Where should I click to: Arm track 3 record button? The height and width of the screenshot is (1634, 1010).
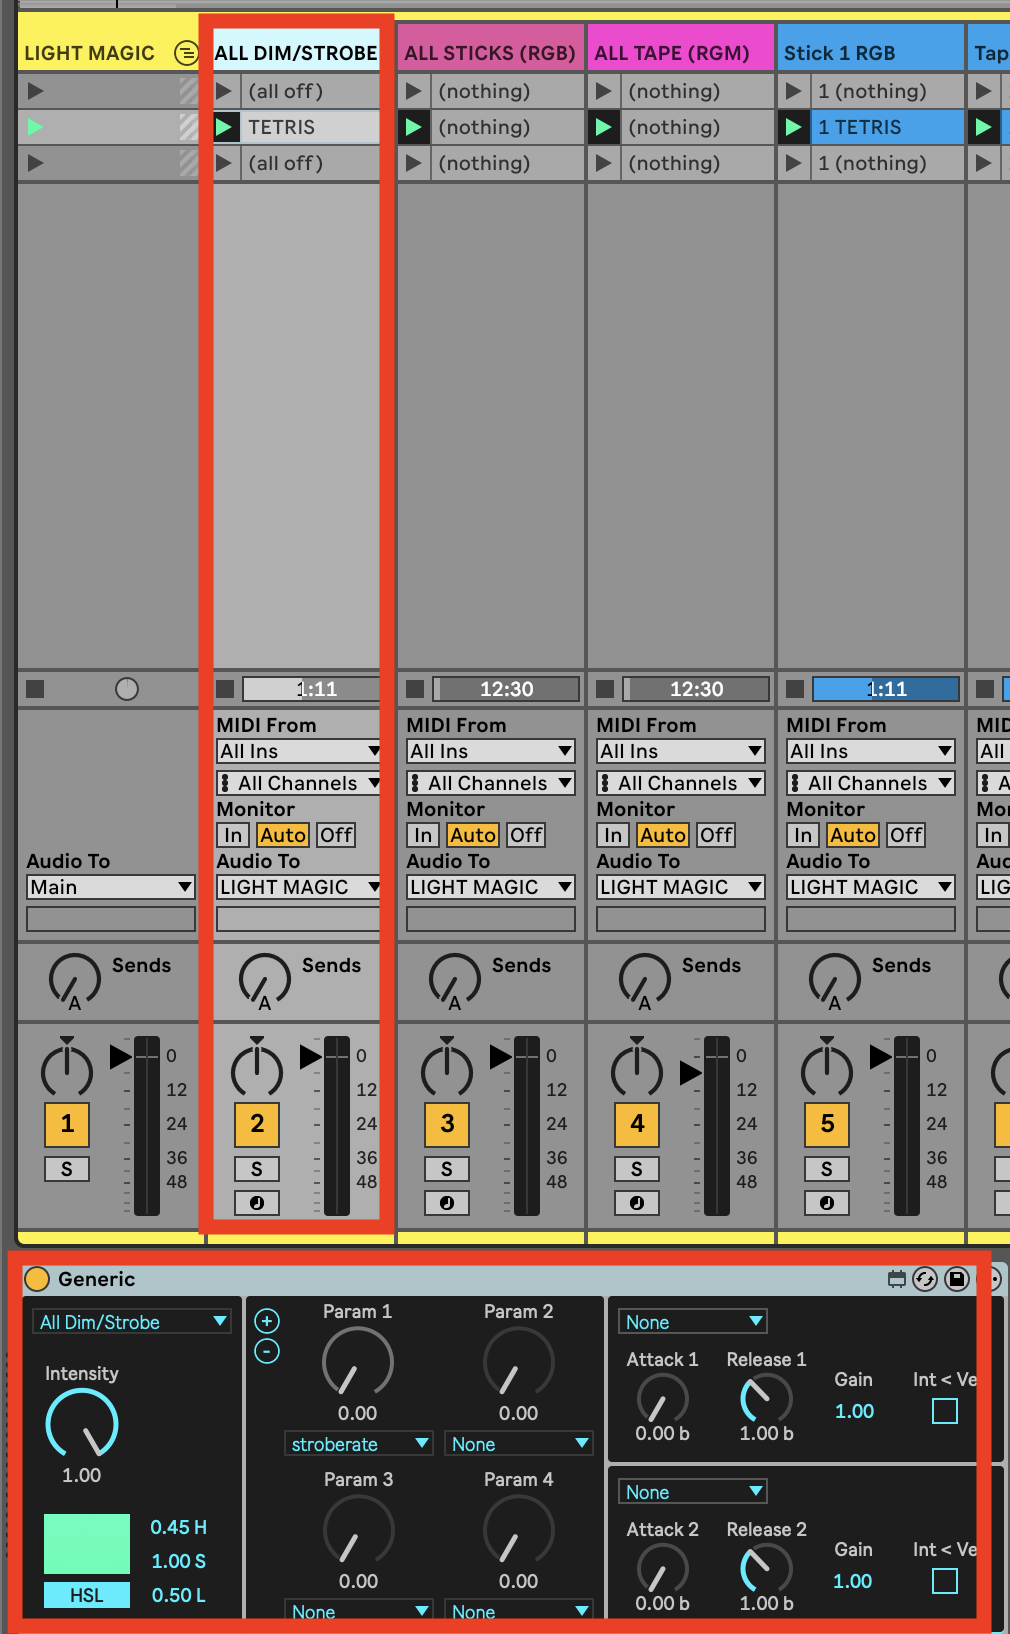447,1203
